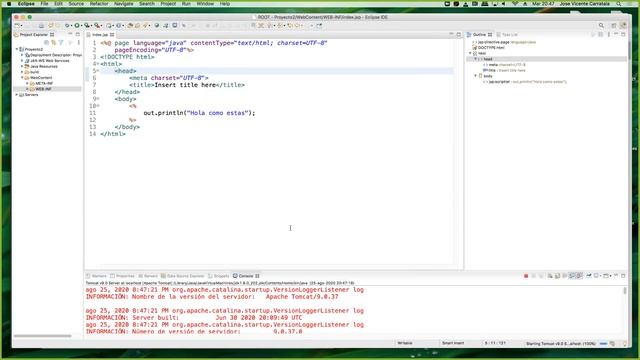Switch to Data Source Explorer tab
The image size is (640, 360).
(182, 276)
